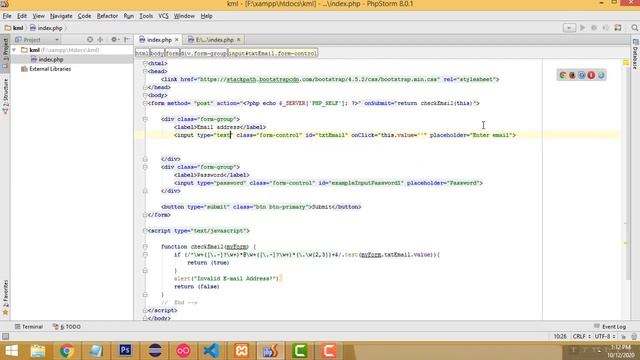
Task: Collapse the <html> code fold
Action: pyautogui.click(x=145, y=63)
